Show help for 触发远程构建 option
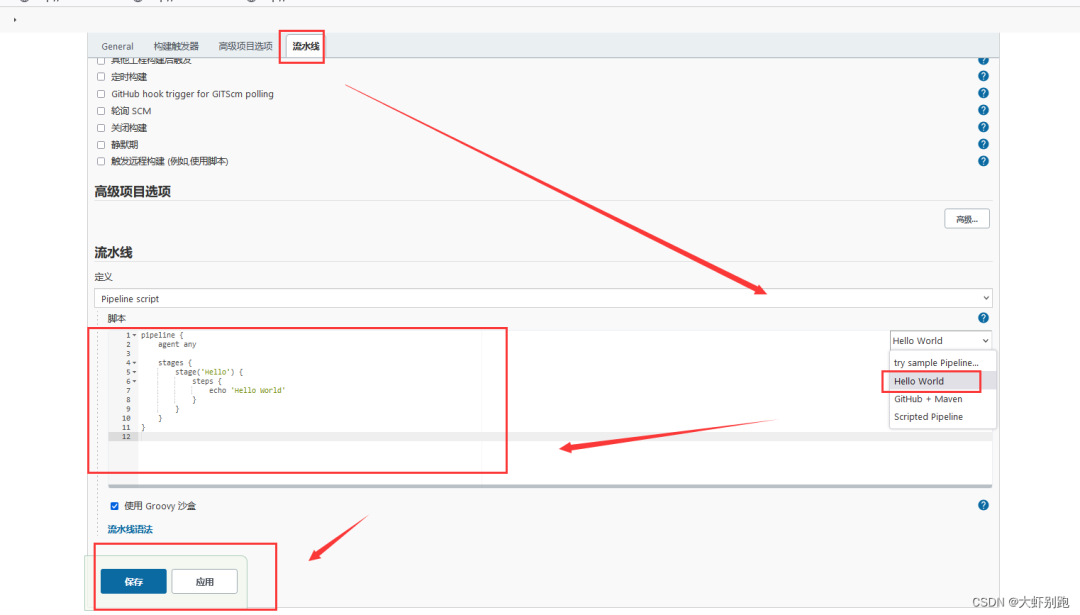 point(983,161)
